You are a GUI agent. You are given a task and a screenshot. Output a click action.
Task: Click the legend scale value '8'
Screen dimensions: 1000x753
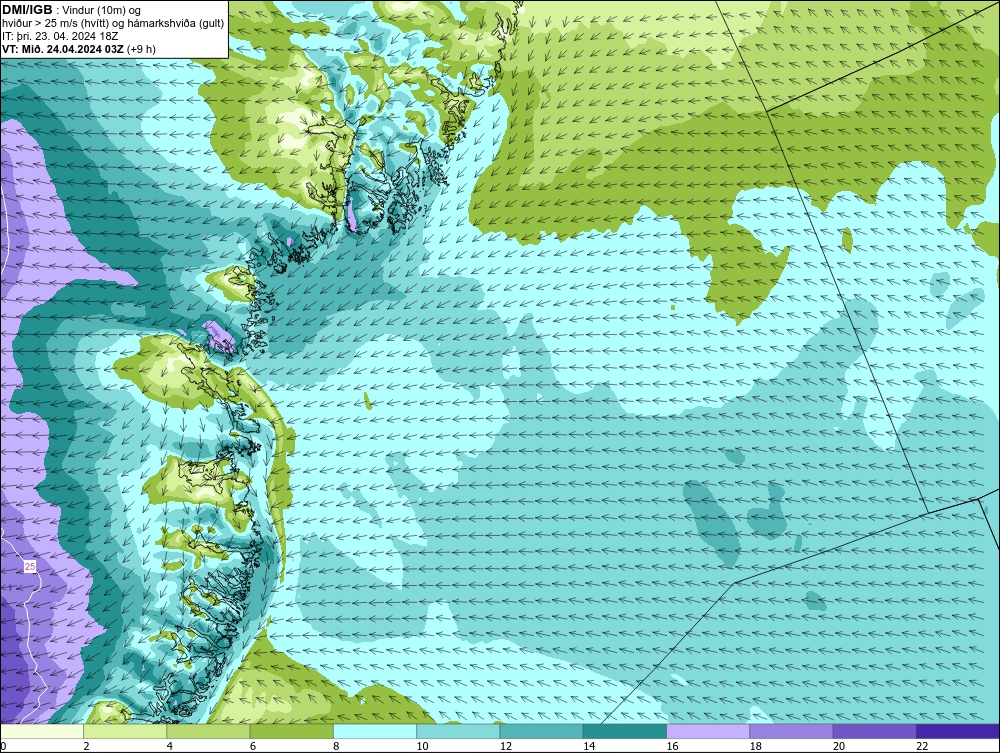[x=336, y=746]
